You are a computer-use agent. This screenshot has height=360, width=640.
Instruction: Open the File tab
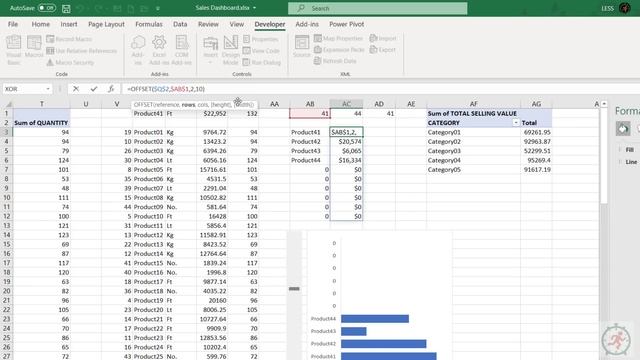click(13, 24)
